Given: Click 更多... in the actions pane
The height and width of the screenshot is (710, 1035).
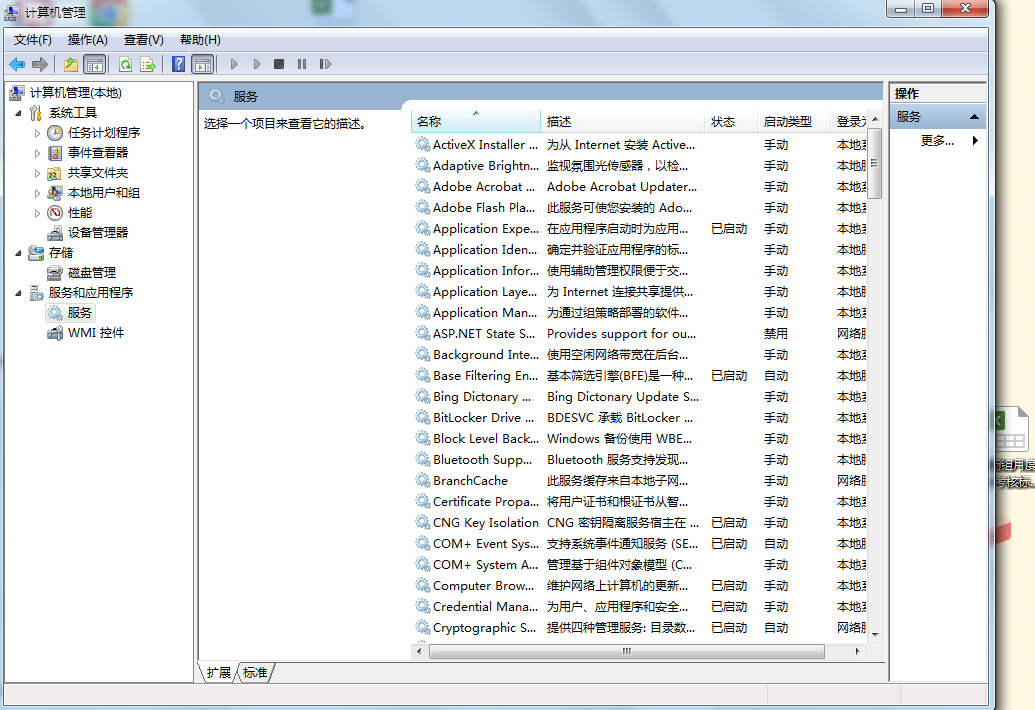Looking at the screenshot, I should coord(936,141).
